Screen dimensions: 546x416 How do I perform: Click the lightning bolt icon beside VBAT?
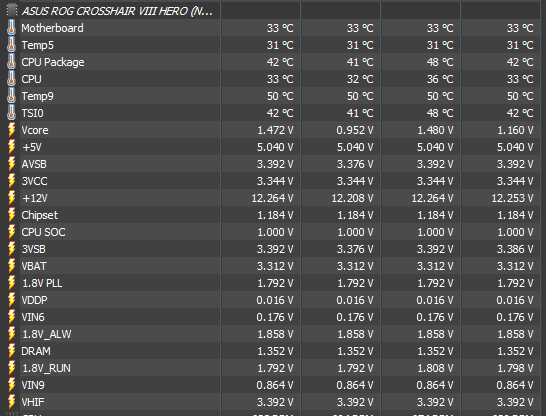tap(11, 266)
